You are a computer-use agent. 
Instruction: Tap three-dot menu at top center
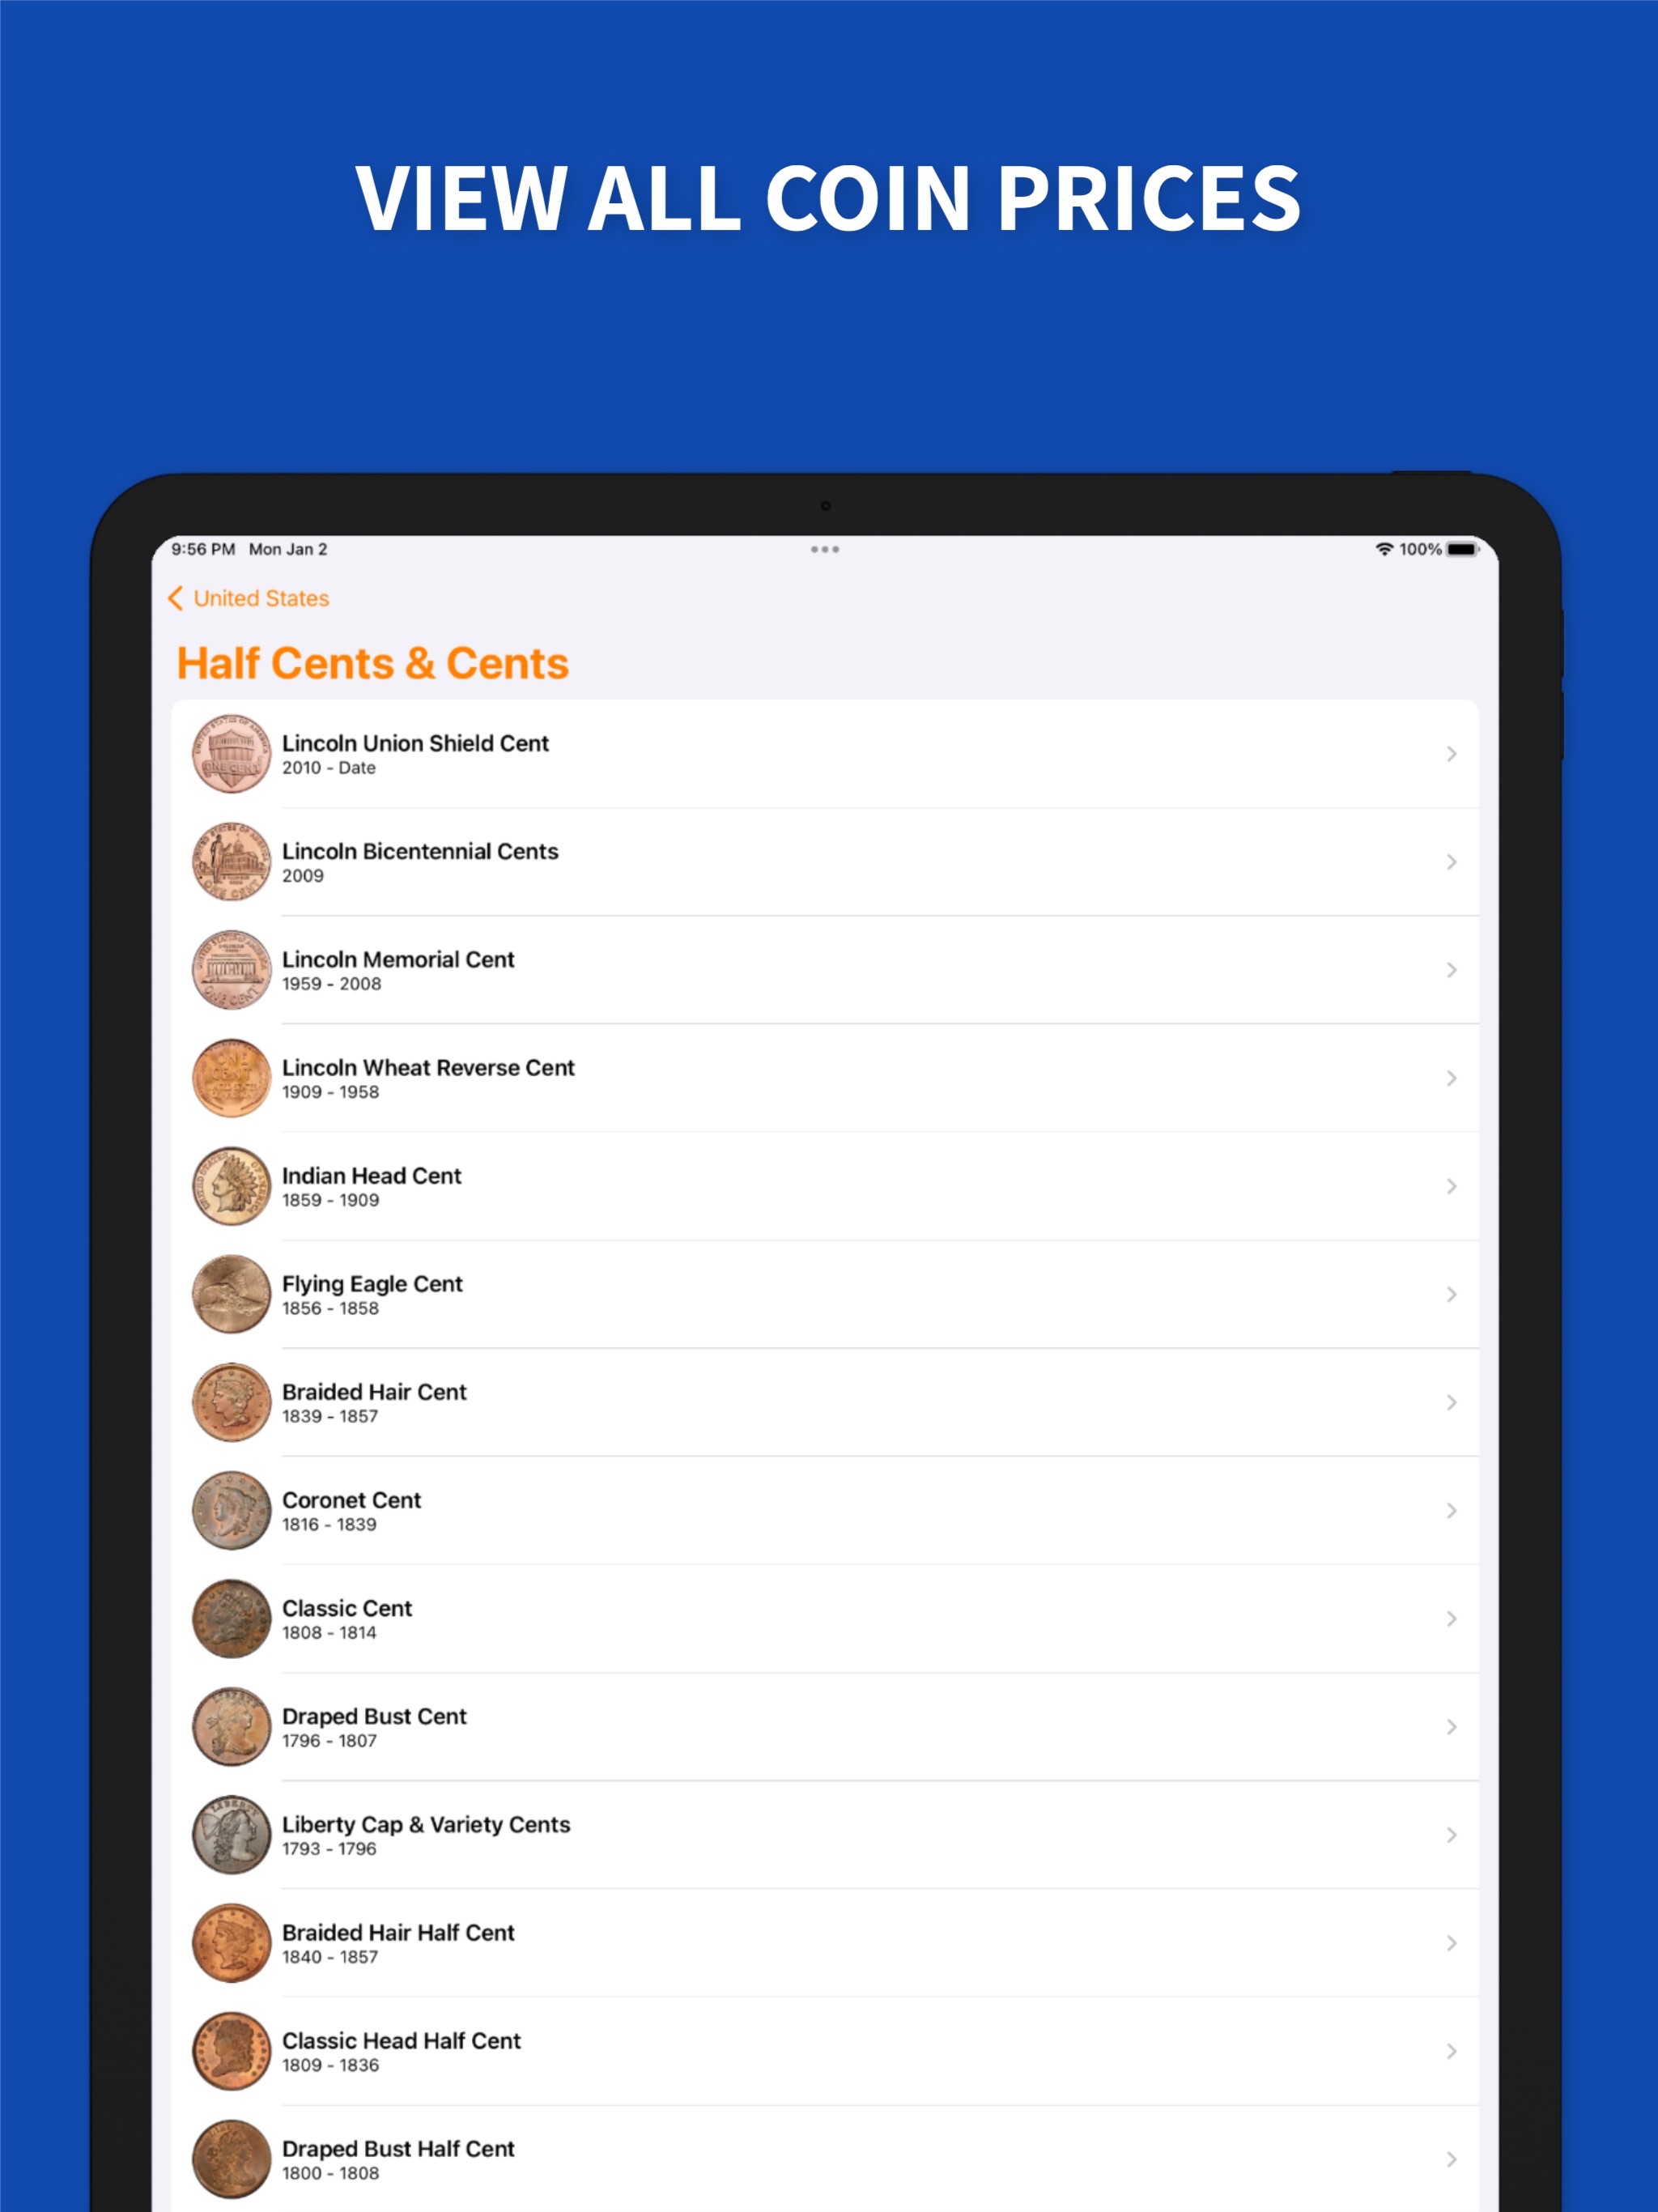click(x=831, y=551)
